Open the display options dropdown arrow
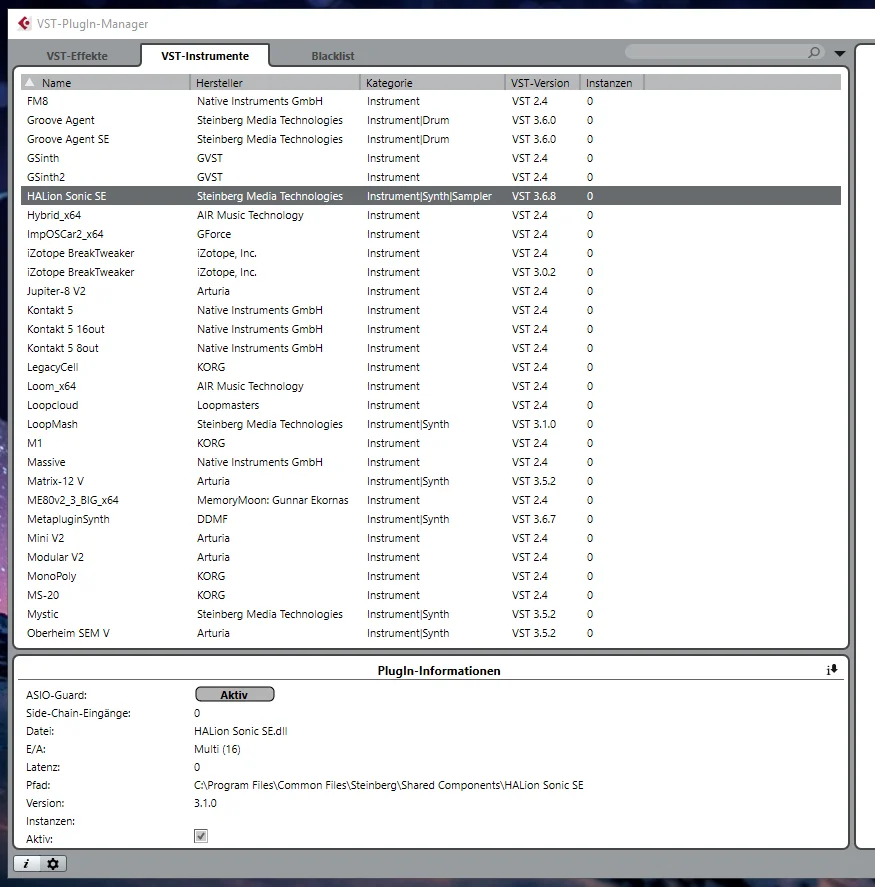 point(840,53)
